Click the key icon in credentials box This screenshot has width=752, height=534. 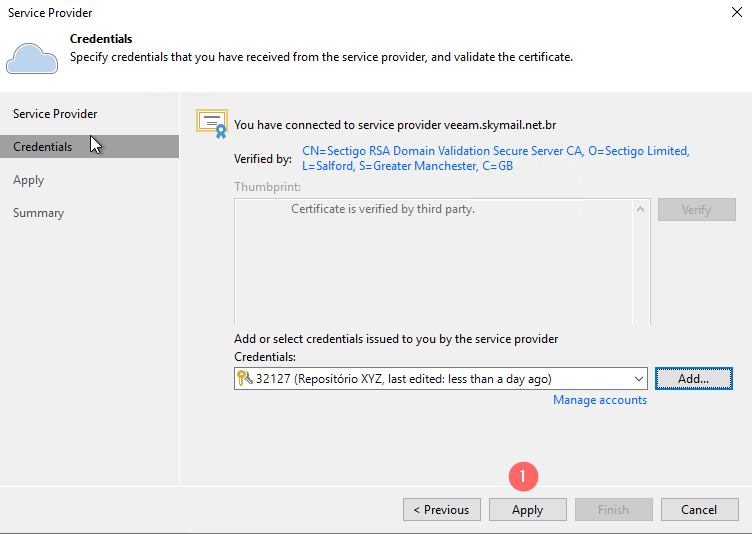pos(245,378)
